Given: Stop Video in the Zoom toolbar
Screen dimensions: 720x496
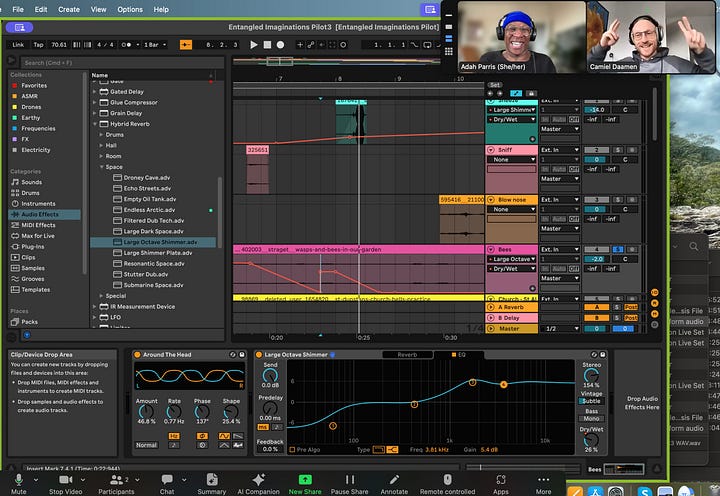Looking at the screenshot, I should (x=65, y=484).
